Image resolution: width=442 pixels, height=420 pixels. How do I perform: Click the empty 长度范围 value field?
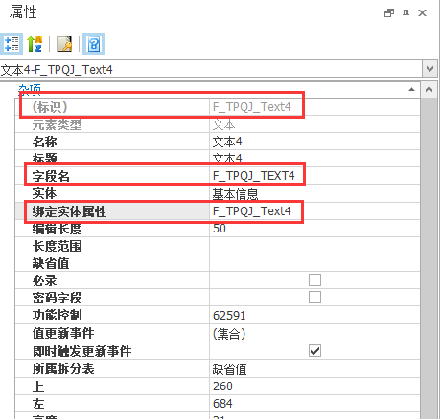click(315, 246)
